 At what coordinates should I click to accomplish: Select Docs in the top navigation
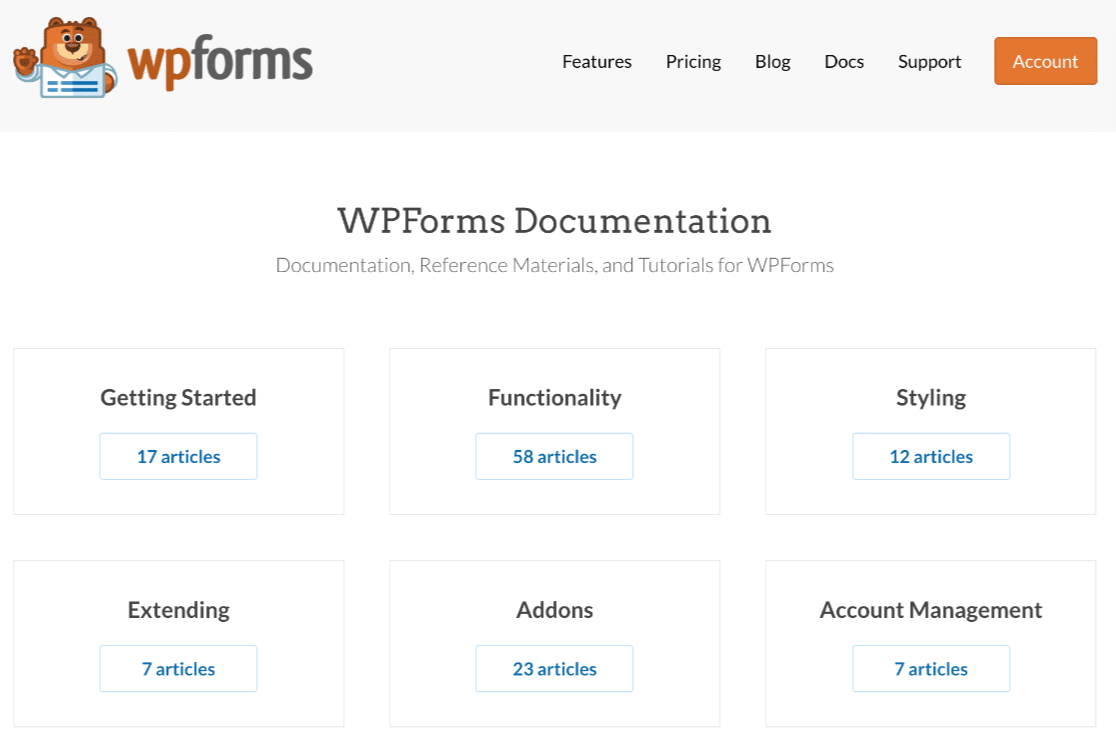[x=843, y=62]
